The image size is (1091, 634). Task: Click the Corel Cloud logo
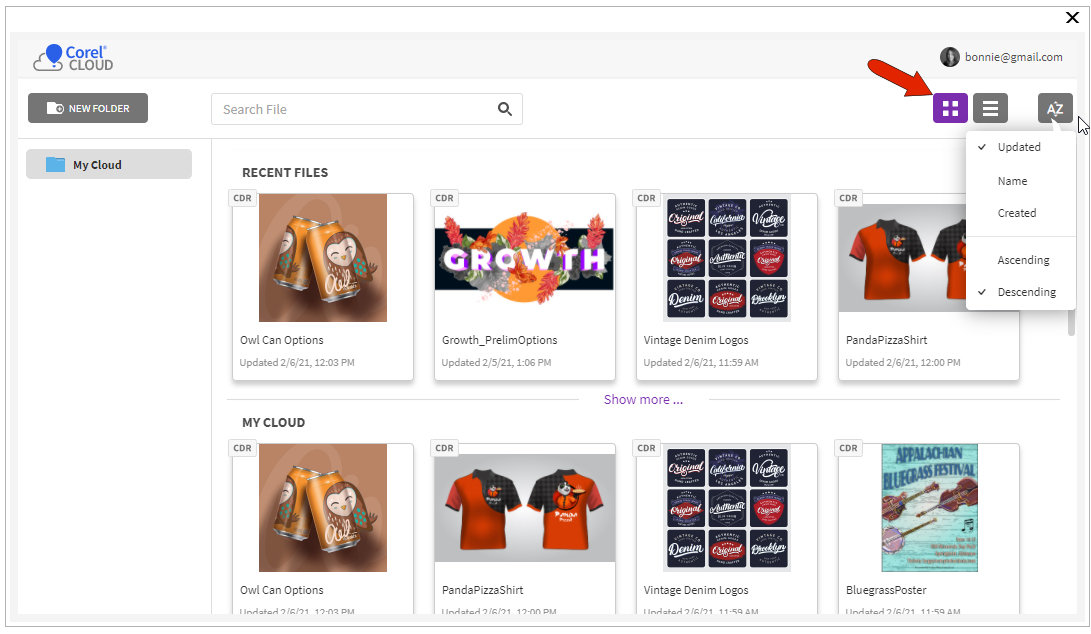pyautogui.click(x=73, y=58)
